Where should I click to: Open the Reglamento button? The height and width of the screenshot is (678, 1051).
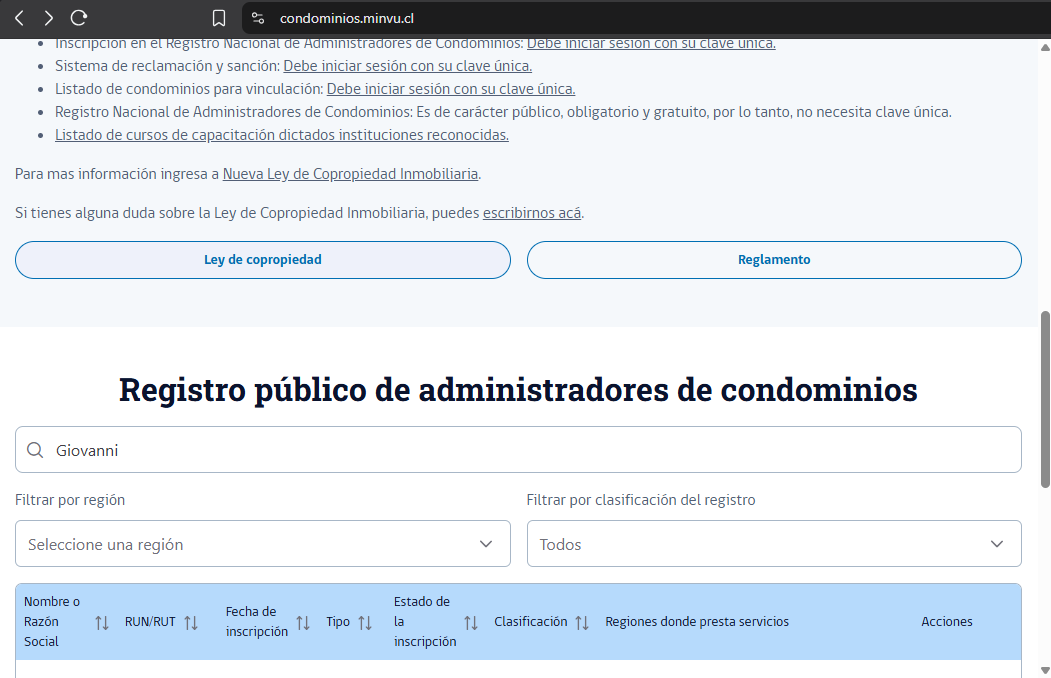coord(774,260)
